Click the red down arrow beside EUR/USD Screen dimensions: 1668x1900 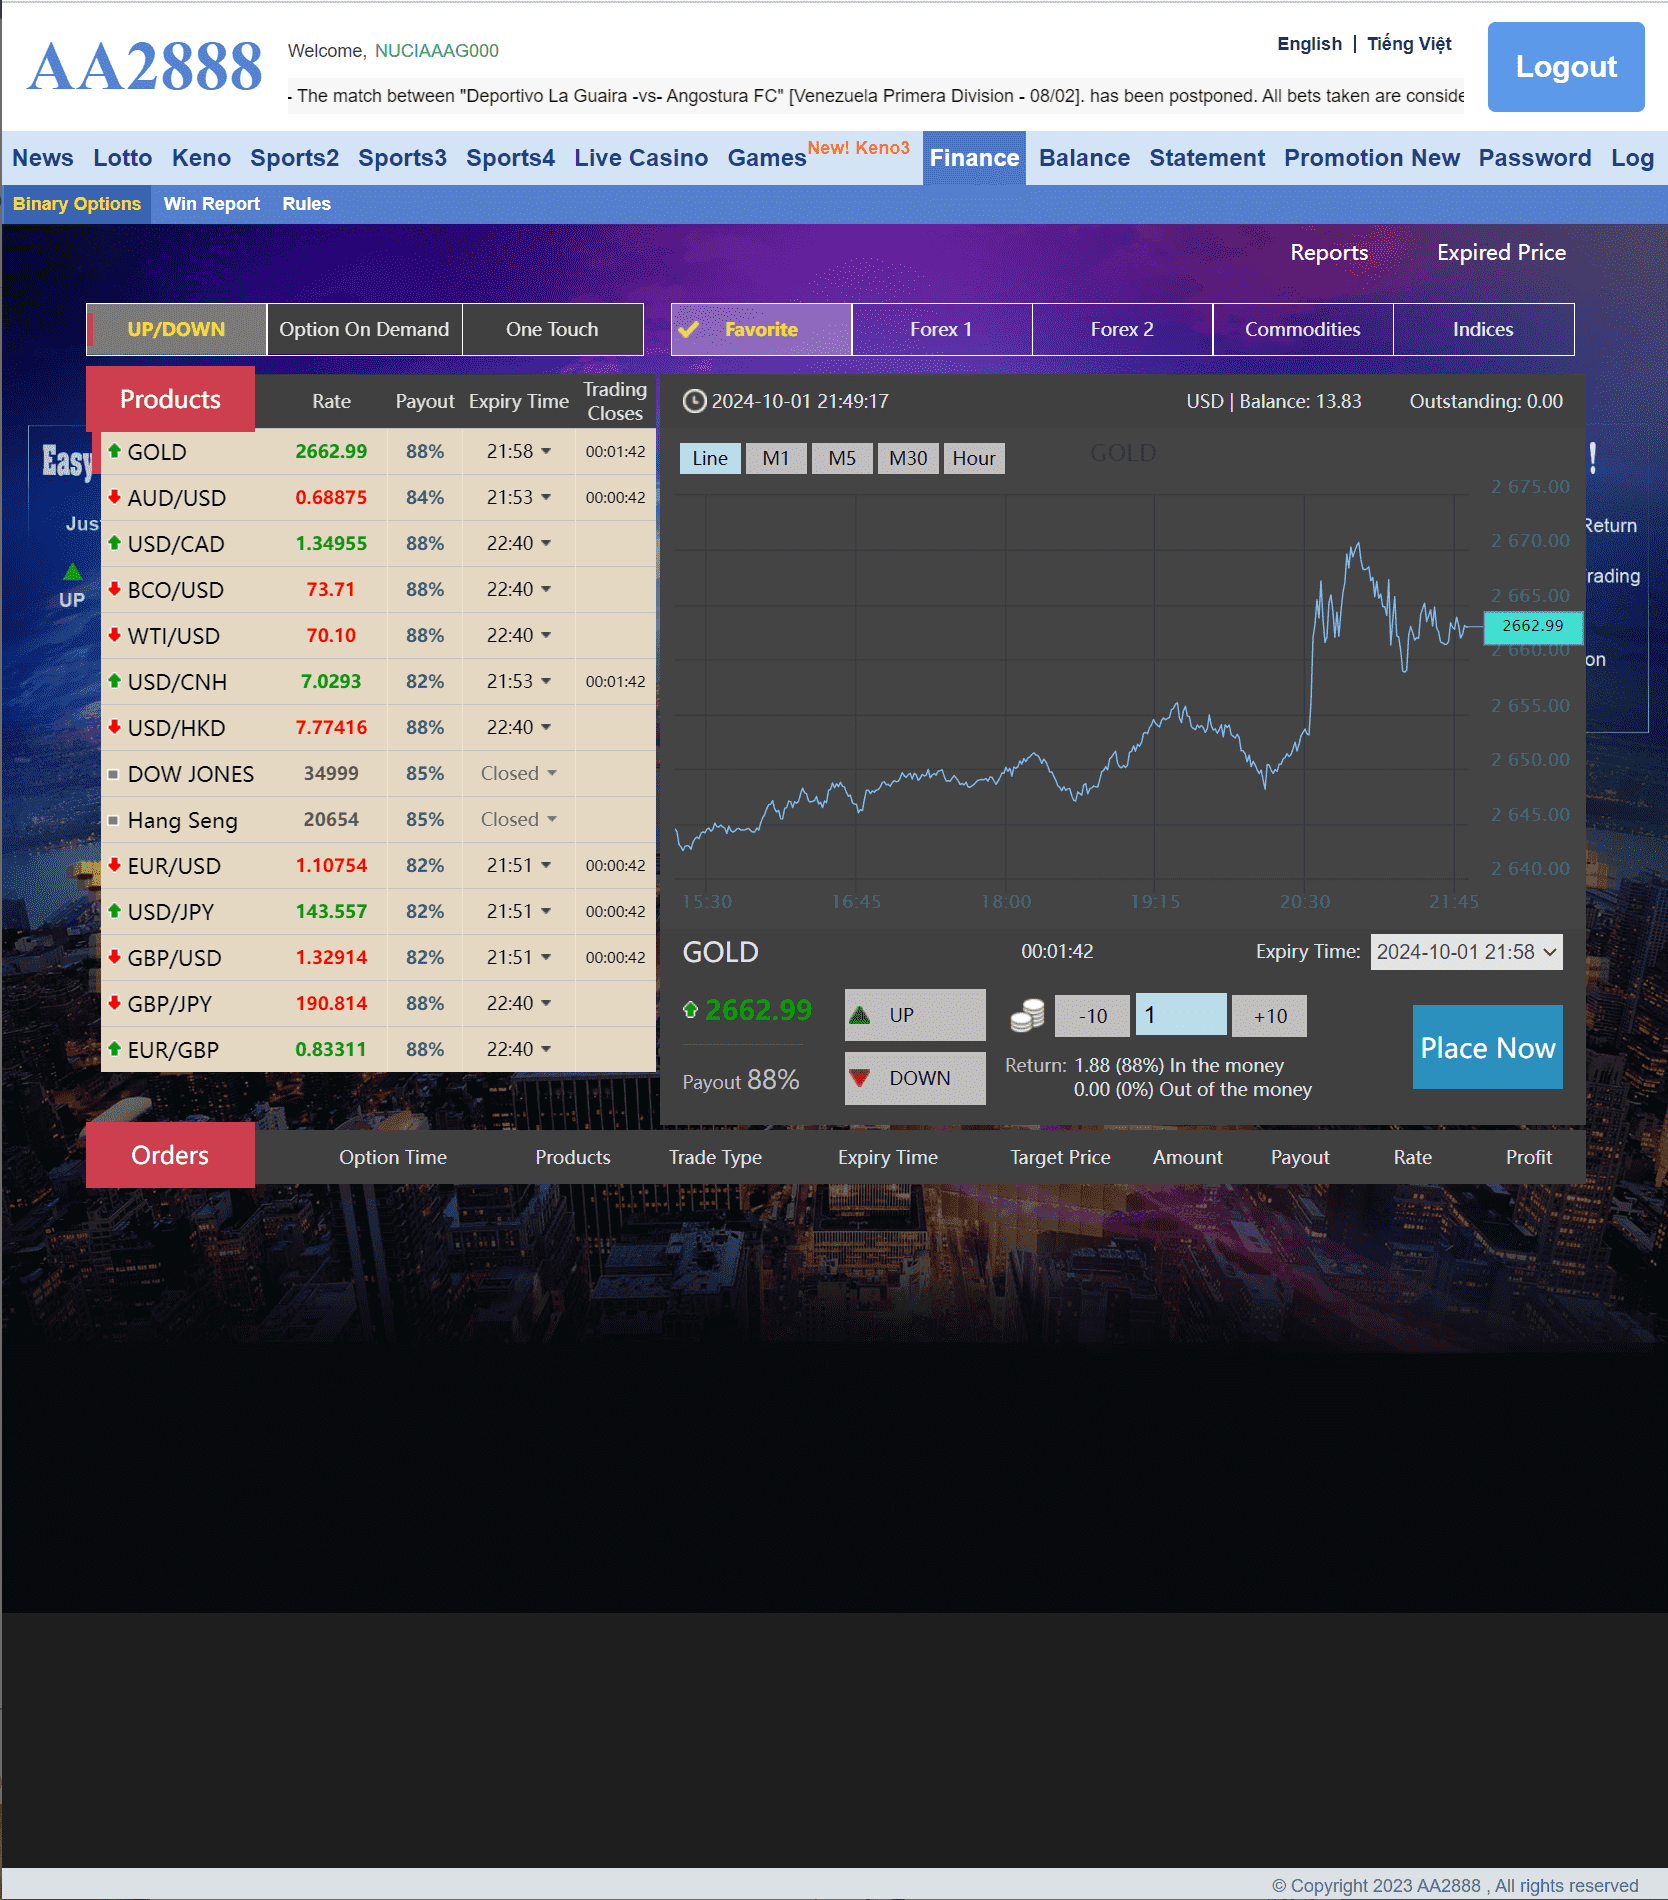pos(114,865)
